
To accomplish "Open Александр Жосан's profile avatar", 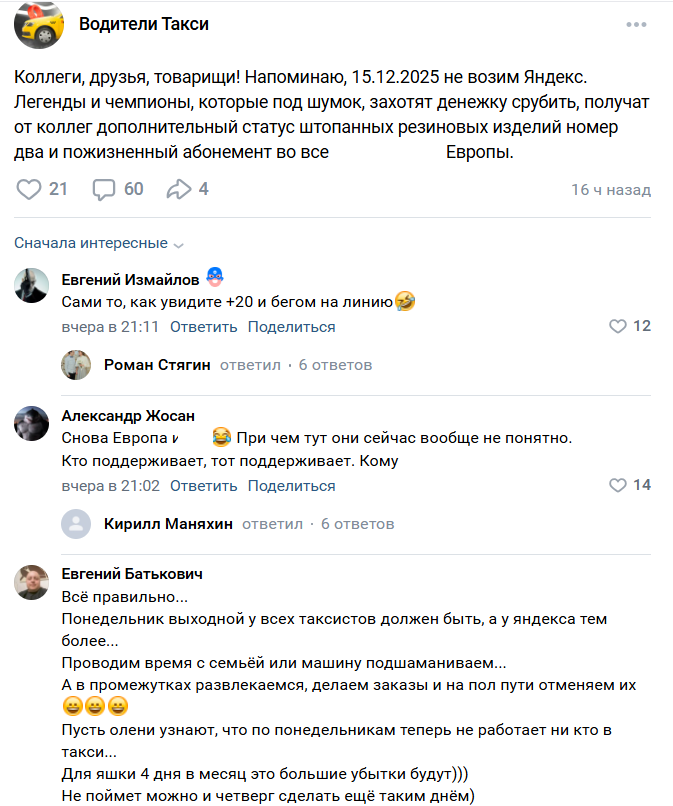I will [32, 423].
